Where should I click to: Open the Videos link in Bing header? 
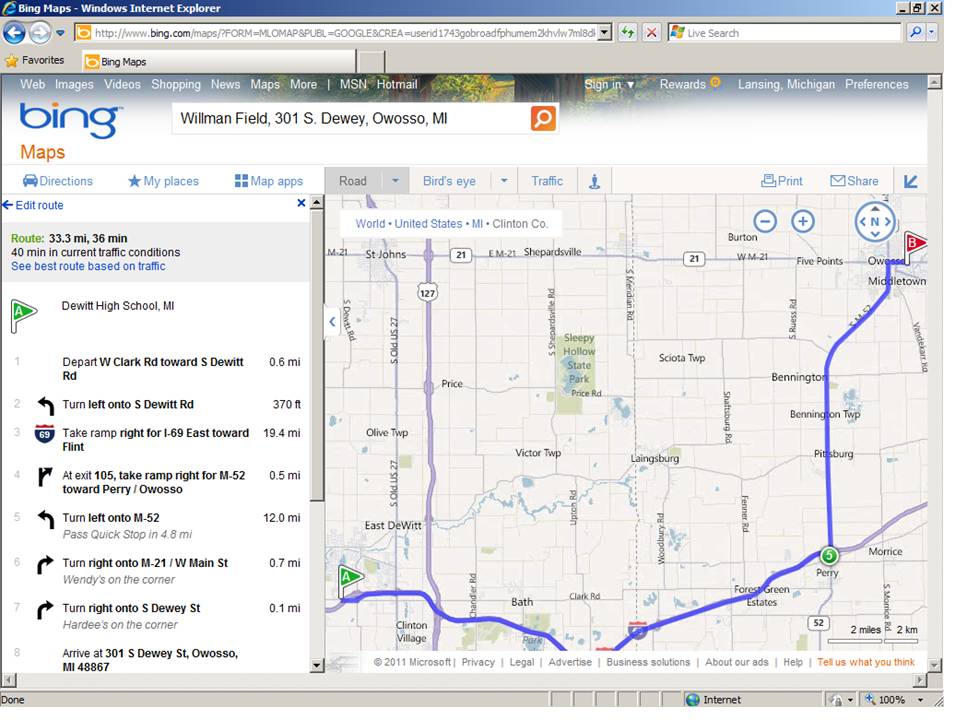click(122, 84)
